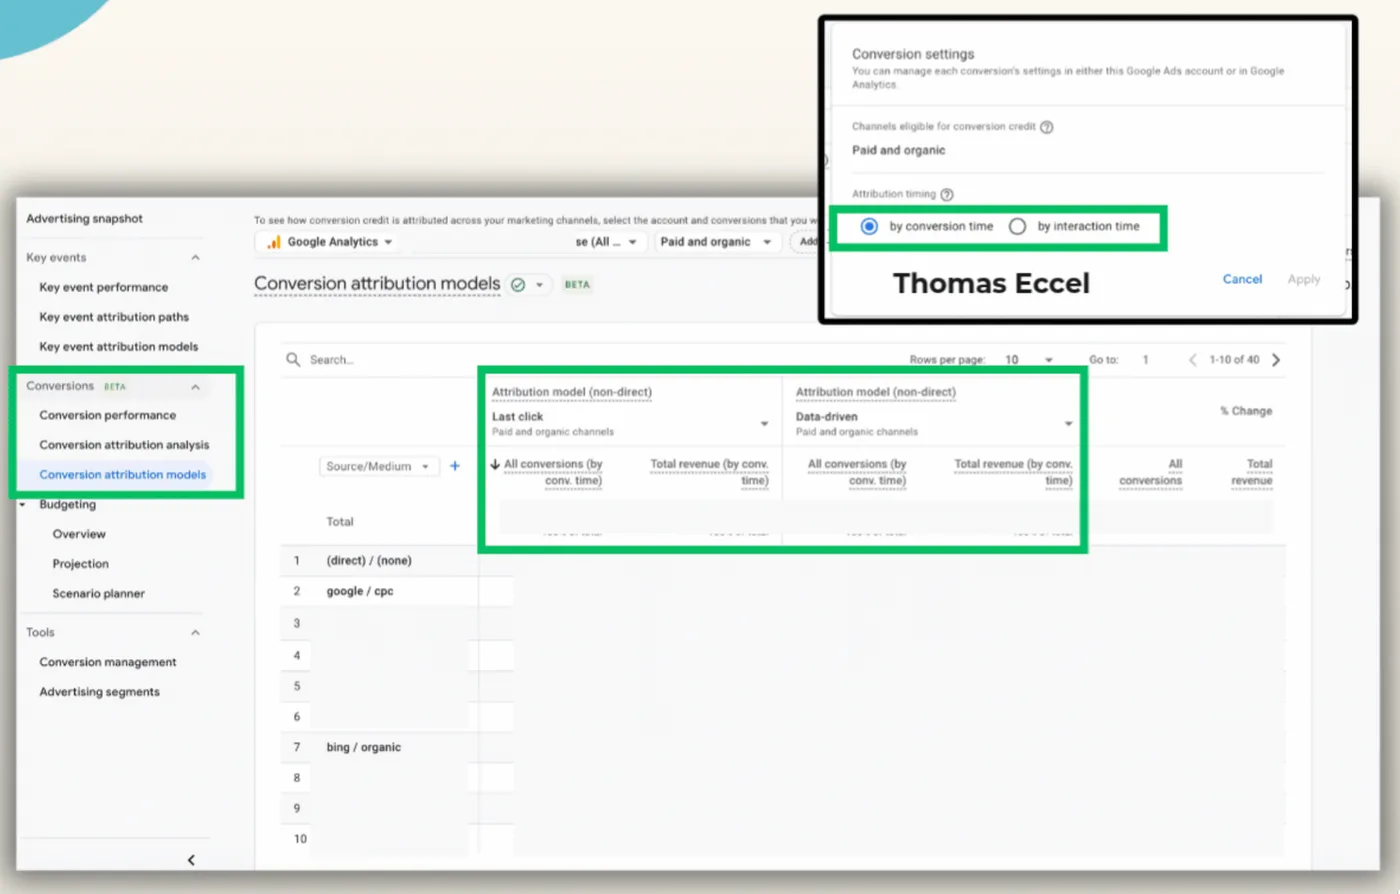Open Conversion performance
1400x894 pixels.
[x=108, y=415]
